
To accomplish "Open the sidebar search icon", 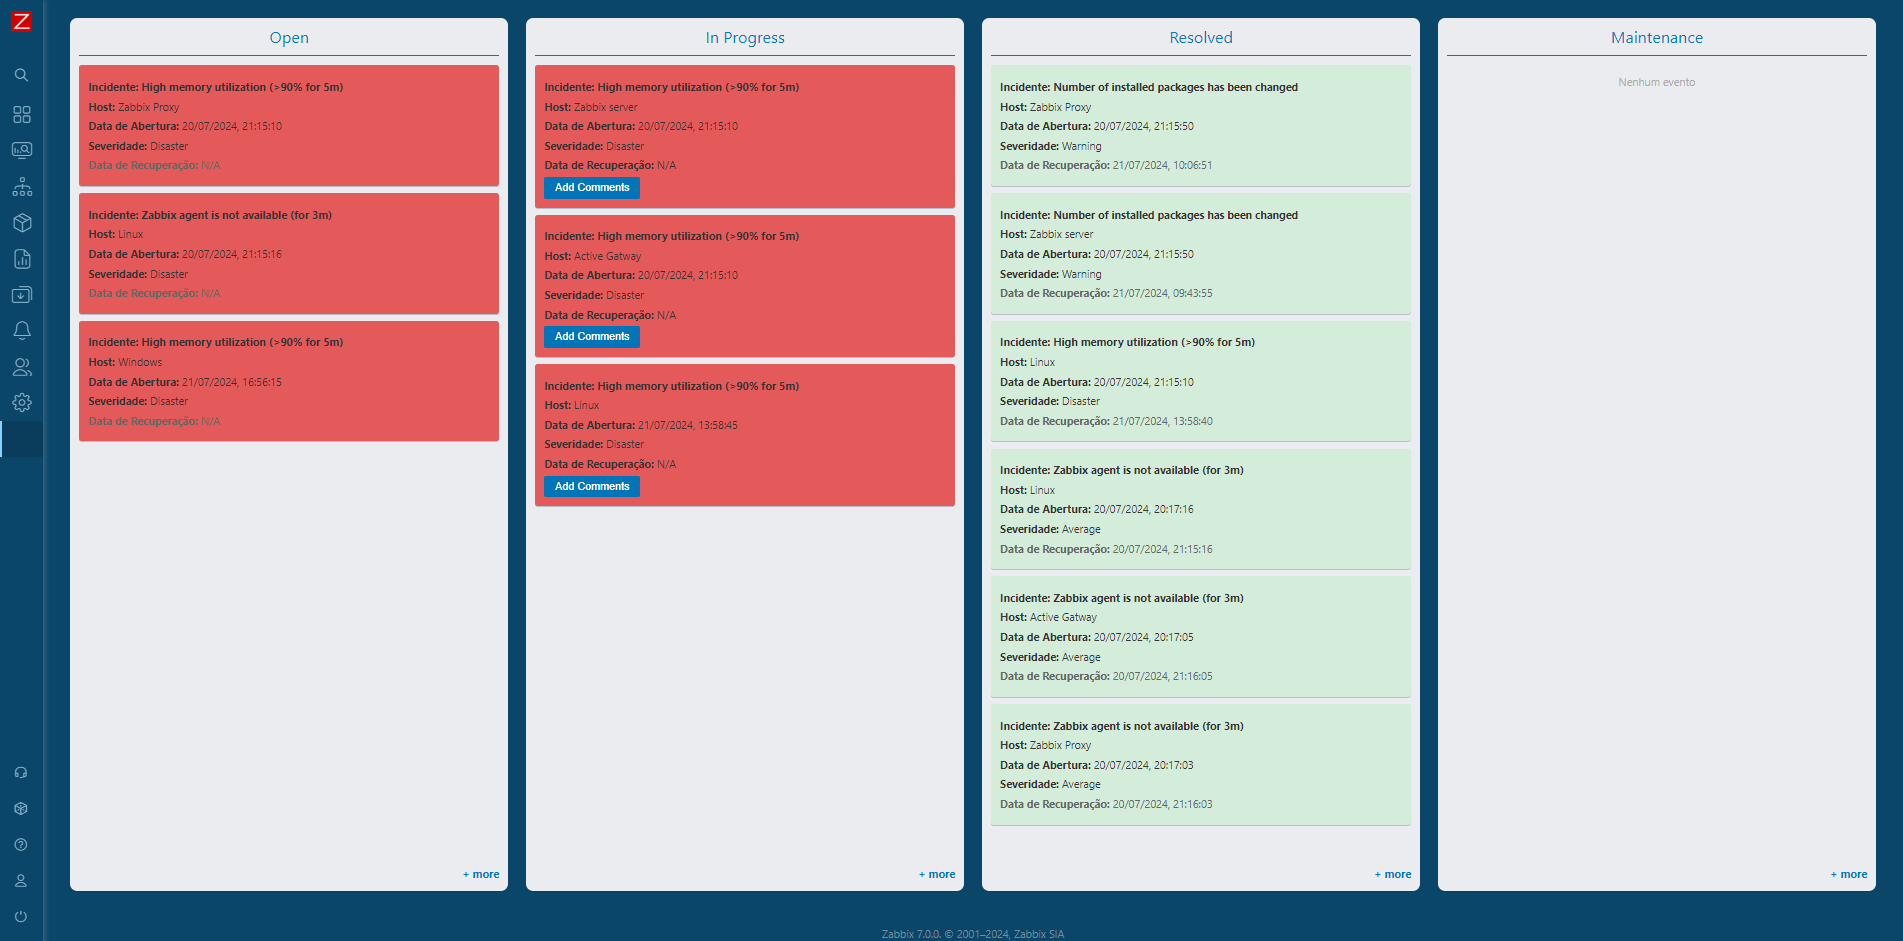I will (21, 75).
